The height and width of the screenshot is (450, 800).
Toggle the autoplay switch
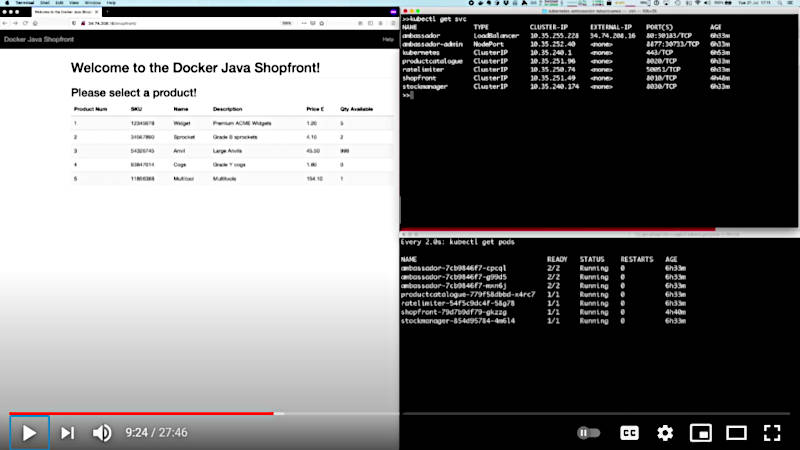(588, 433)
